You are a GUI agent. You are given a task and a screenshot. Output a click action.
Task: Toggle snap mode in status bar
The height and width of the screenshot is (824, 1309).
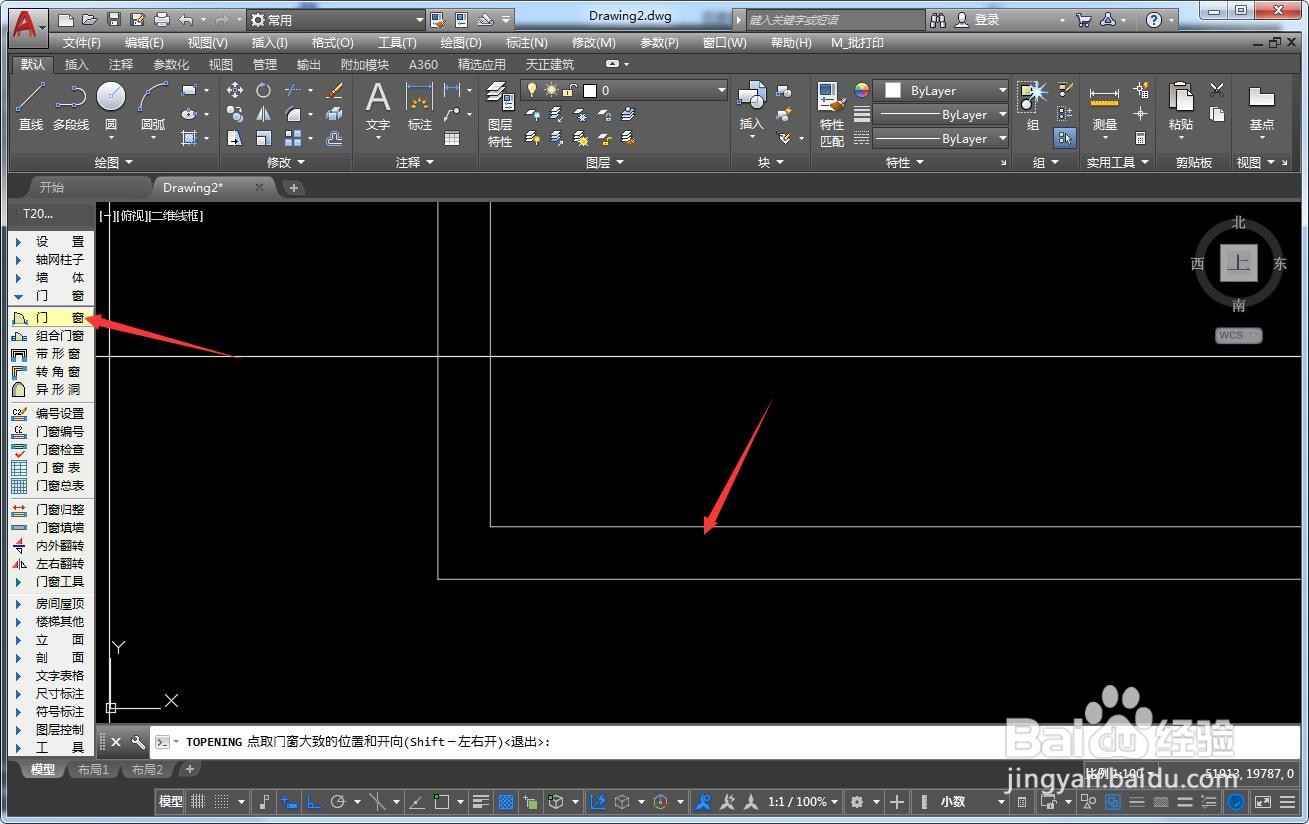221,801
